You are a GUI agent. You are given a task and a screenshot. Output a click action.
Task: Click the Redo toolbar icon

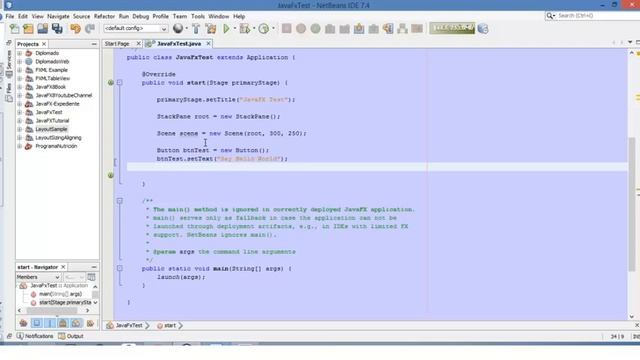90,29
